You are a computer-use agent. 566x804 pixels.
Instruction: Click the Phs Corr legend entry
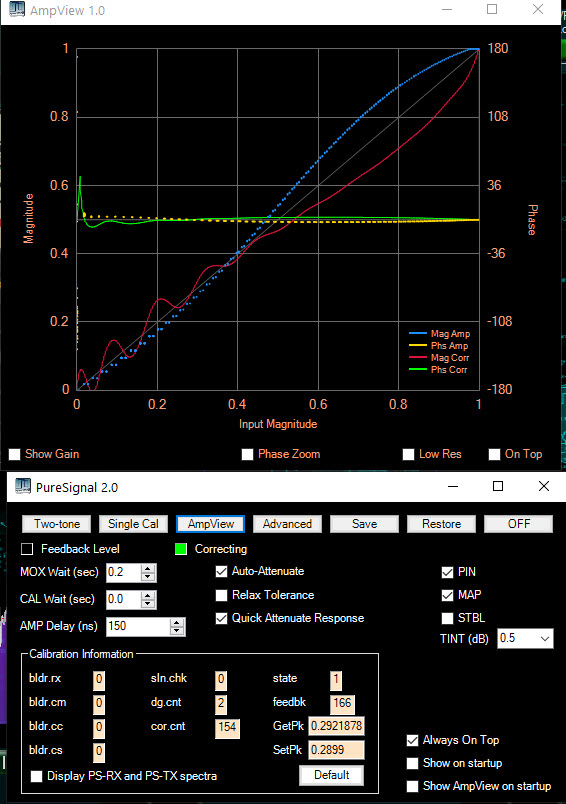[x=438, y=370]
